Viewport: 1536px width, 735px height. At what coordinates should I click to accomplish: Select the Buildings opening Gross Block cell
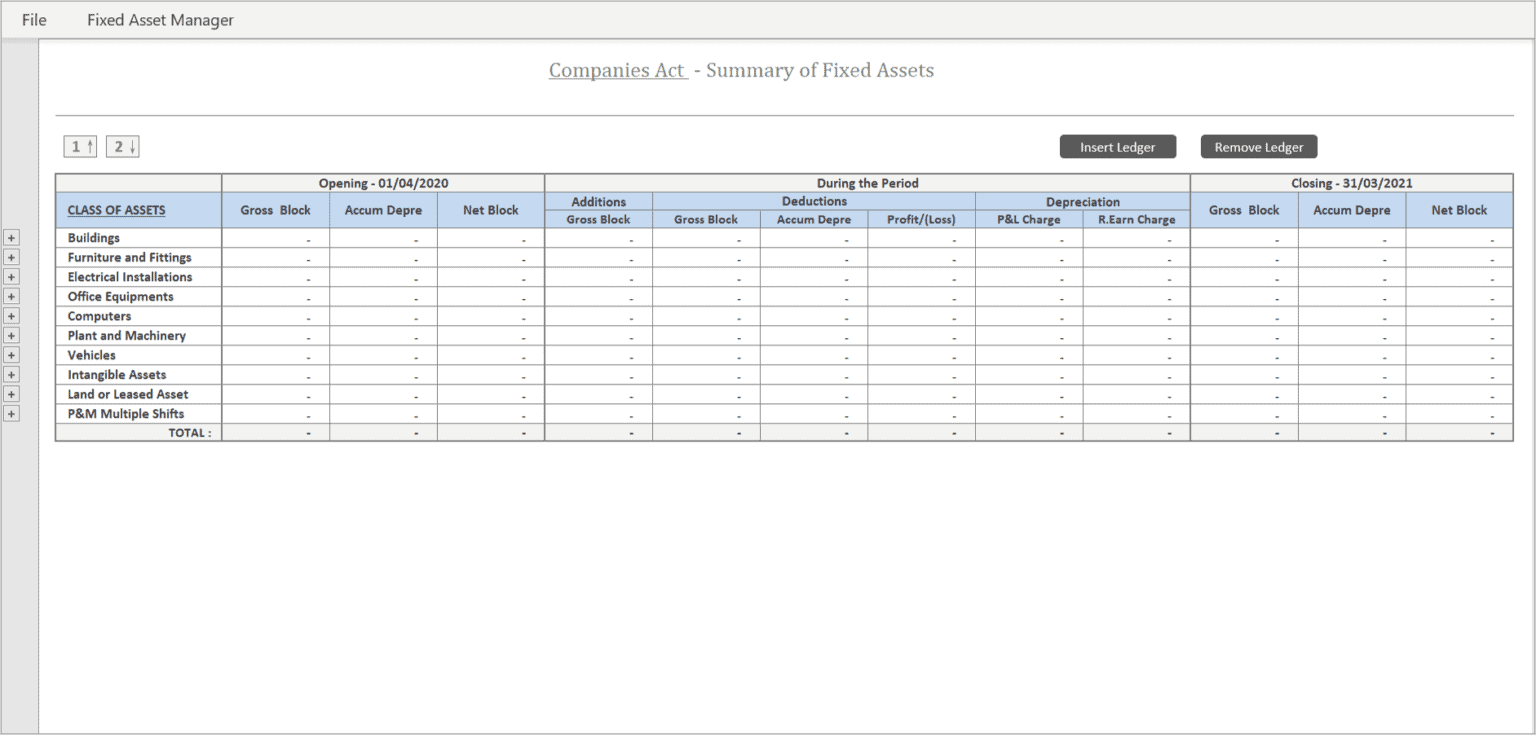(274, 237)
